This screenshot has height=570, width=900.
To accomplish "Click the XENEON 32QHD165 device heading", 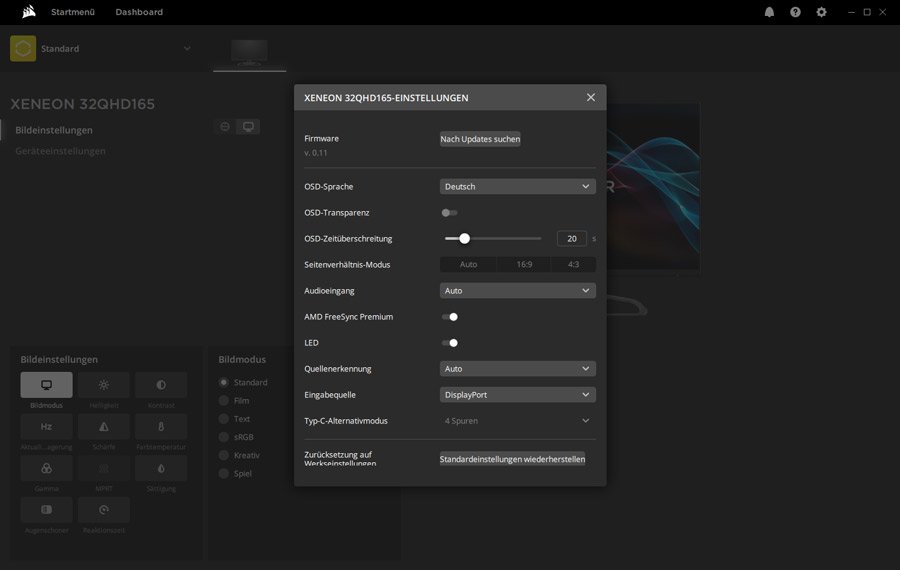I will [x=83, y=104].
